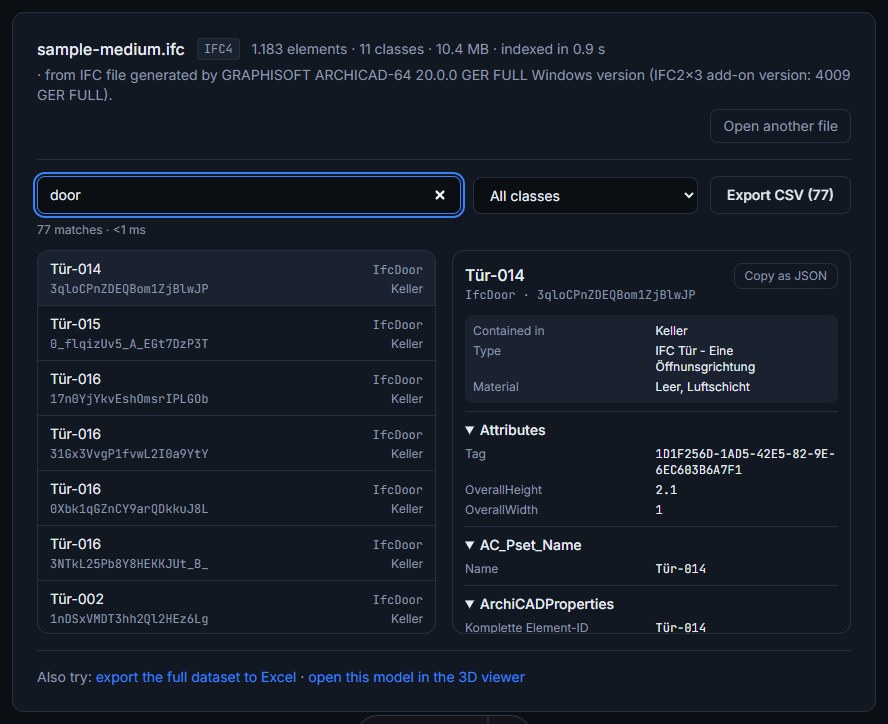Select the Tür-014 result row

click(236, 278)
